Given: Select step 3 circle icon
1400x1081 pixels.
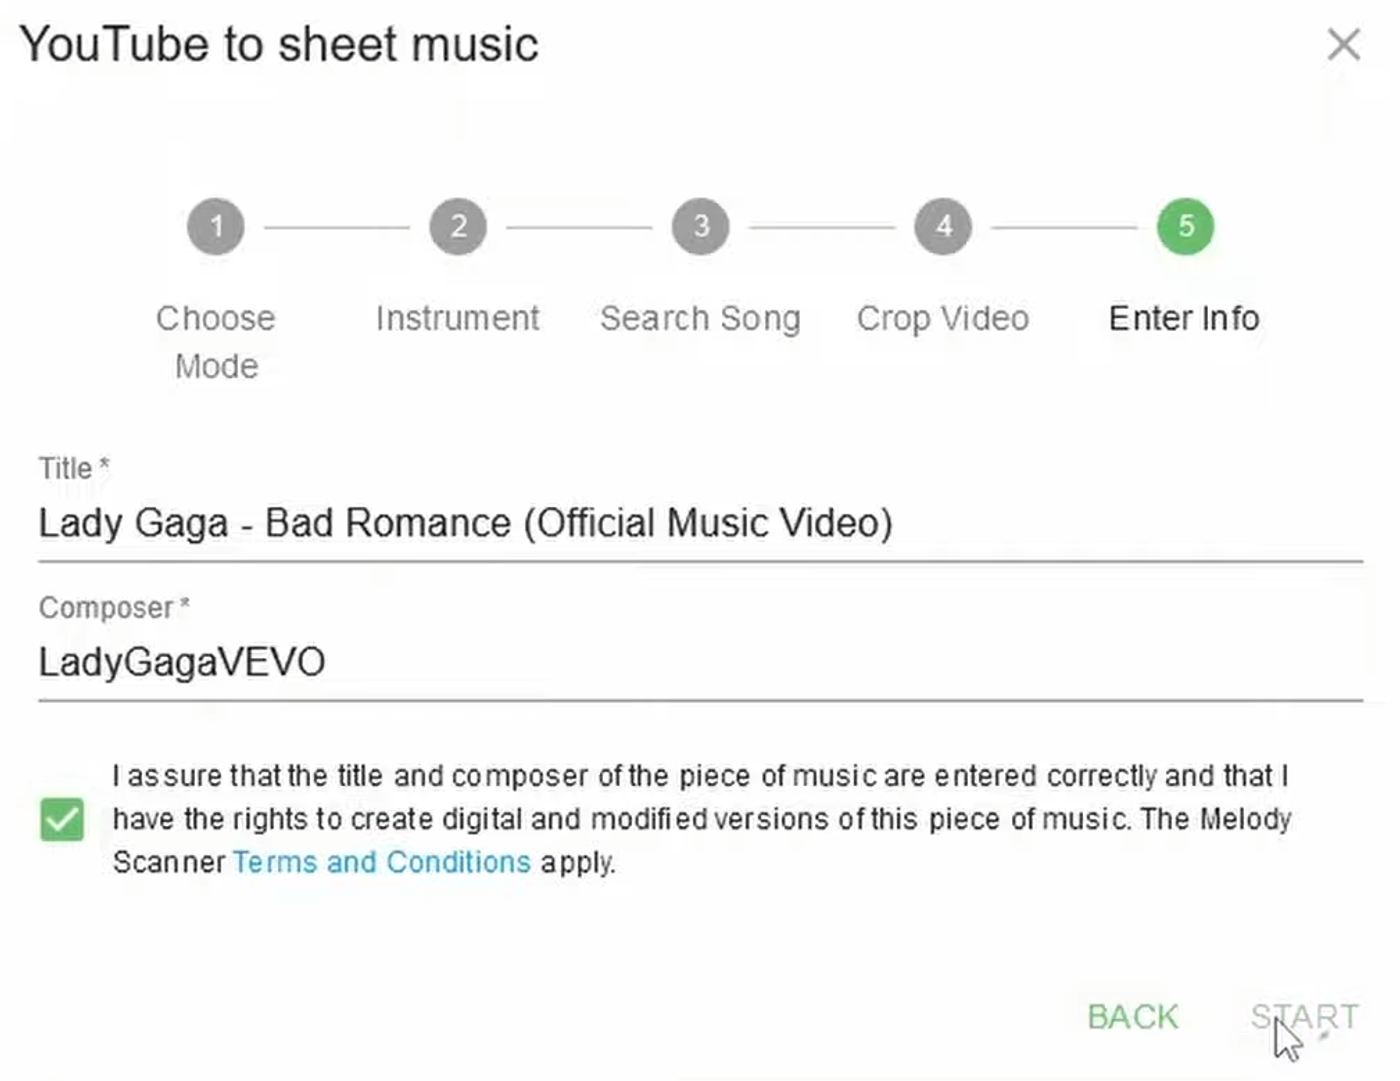Looking at the screenshot, I should [x=701, y=227].
